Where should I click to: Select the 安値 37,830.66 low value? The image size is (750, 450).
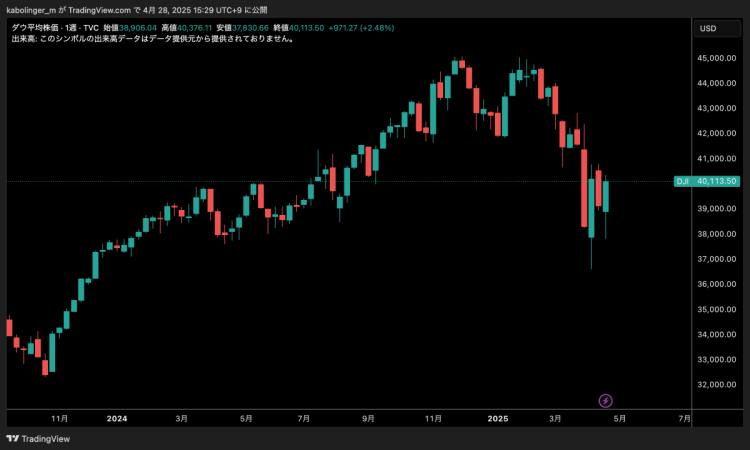tap(243, 28)
